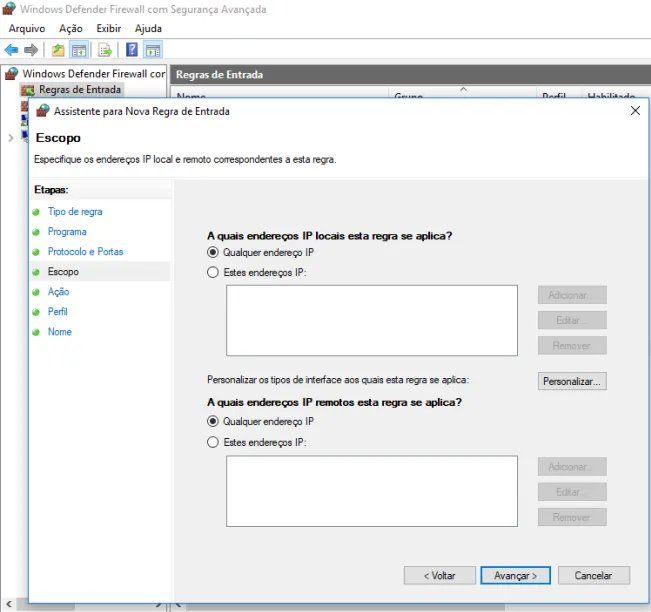Click the < Voltar button
The image size is (651, 612).
pyautogui.click(x=439, y=575)
